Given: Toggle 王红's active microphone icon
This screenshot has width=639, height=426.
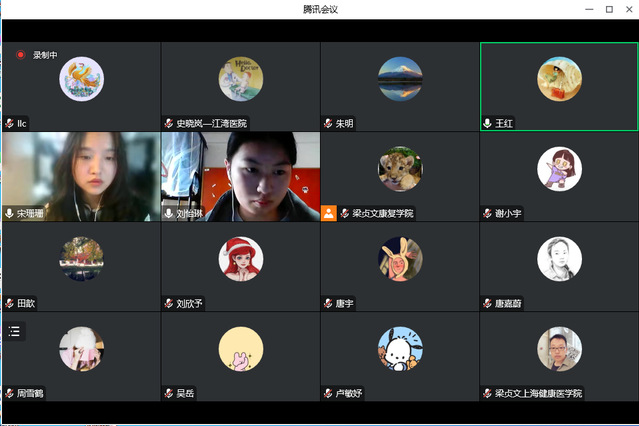Looking at the screenshot, I should click(488, 124).
